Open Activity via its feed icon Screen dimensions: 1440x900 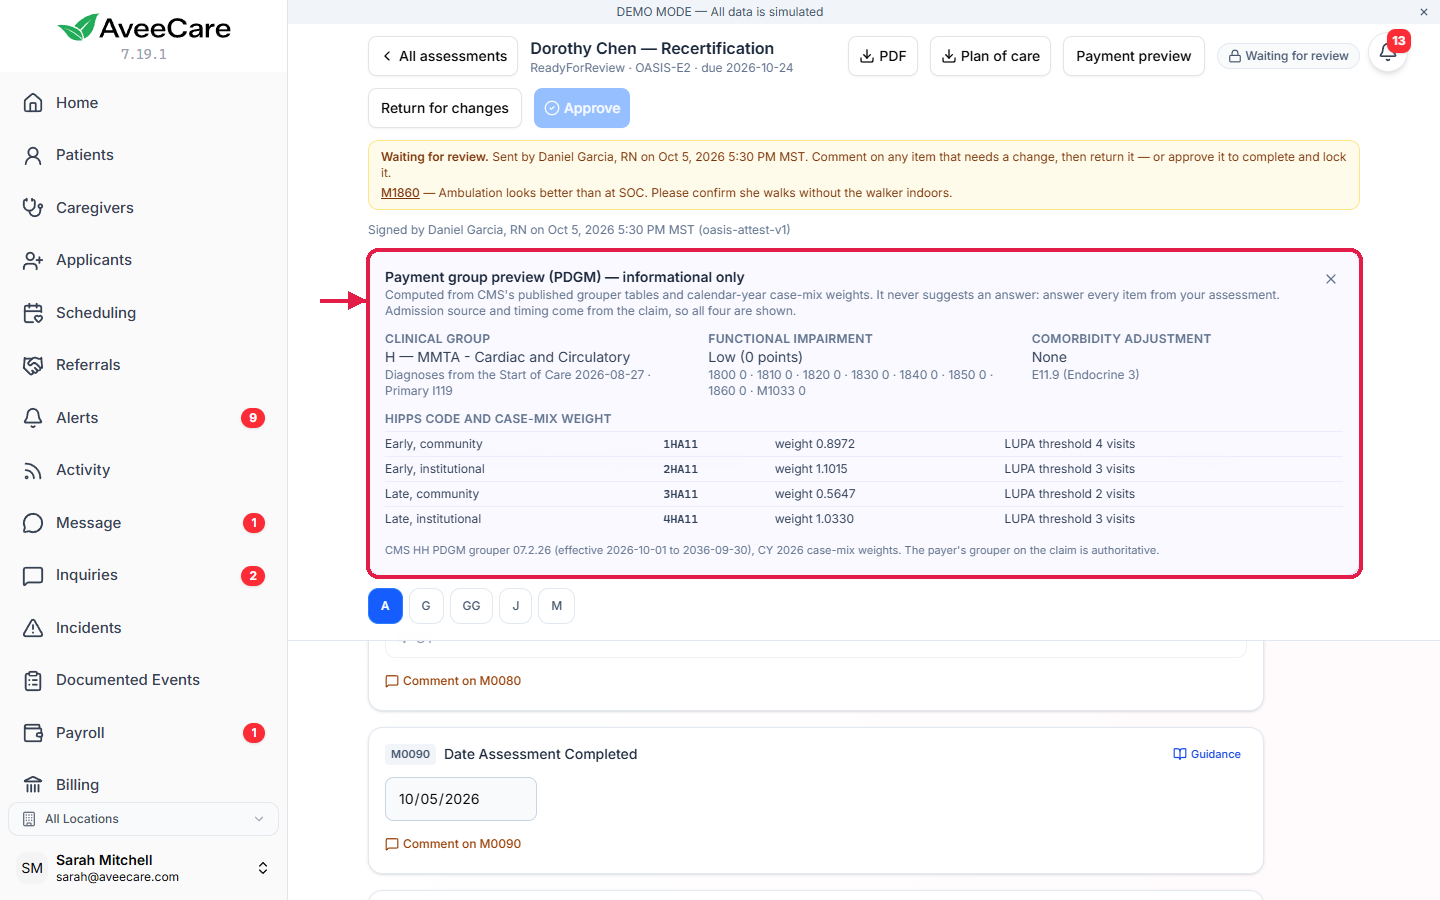pyautogui.click(x=33, y=470)
